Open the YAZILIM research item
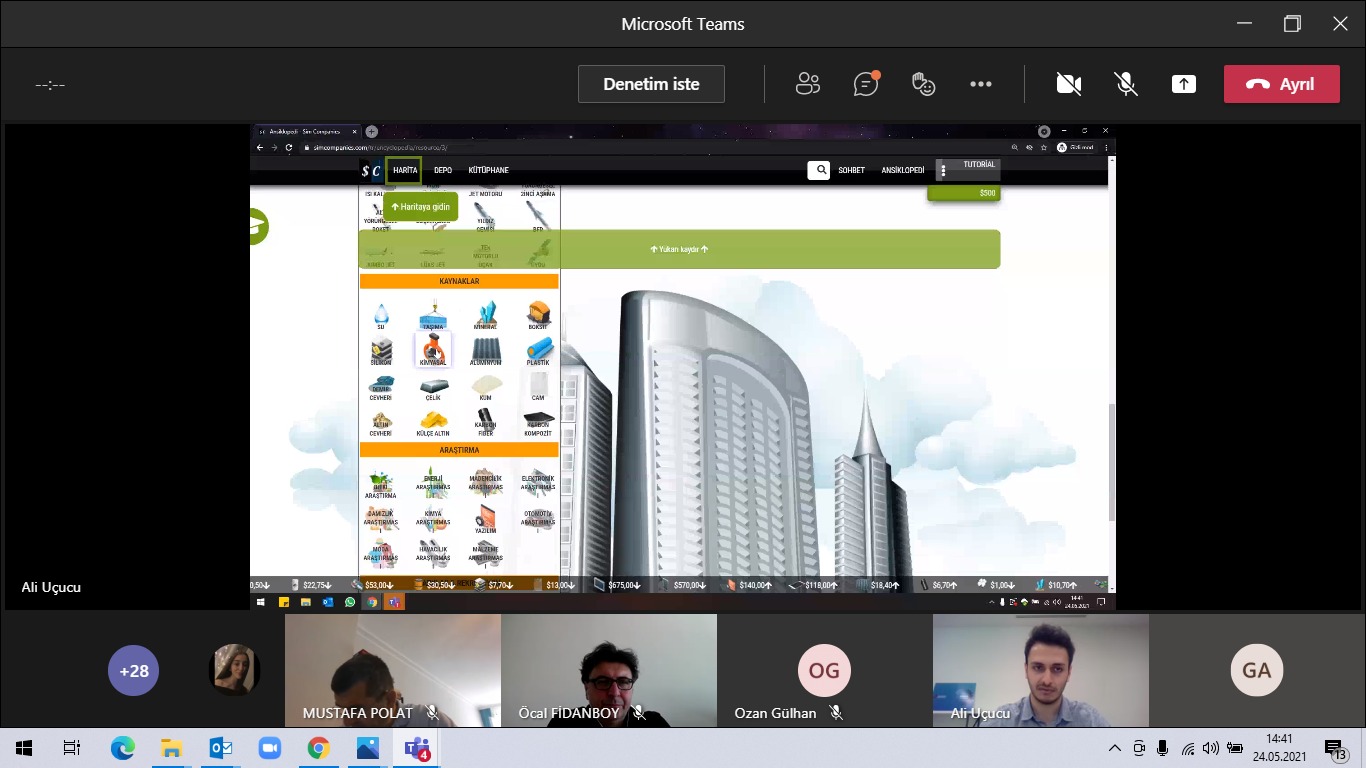The width and height of the screenshot is (1366, 768). (x=485, y=518)
